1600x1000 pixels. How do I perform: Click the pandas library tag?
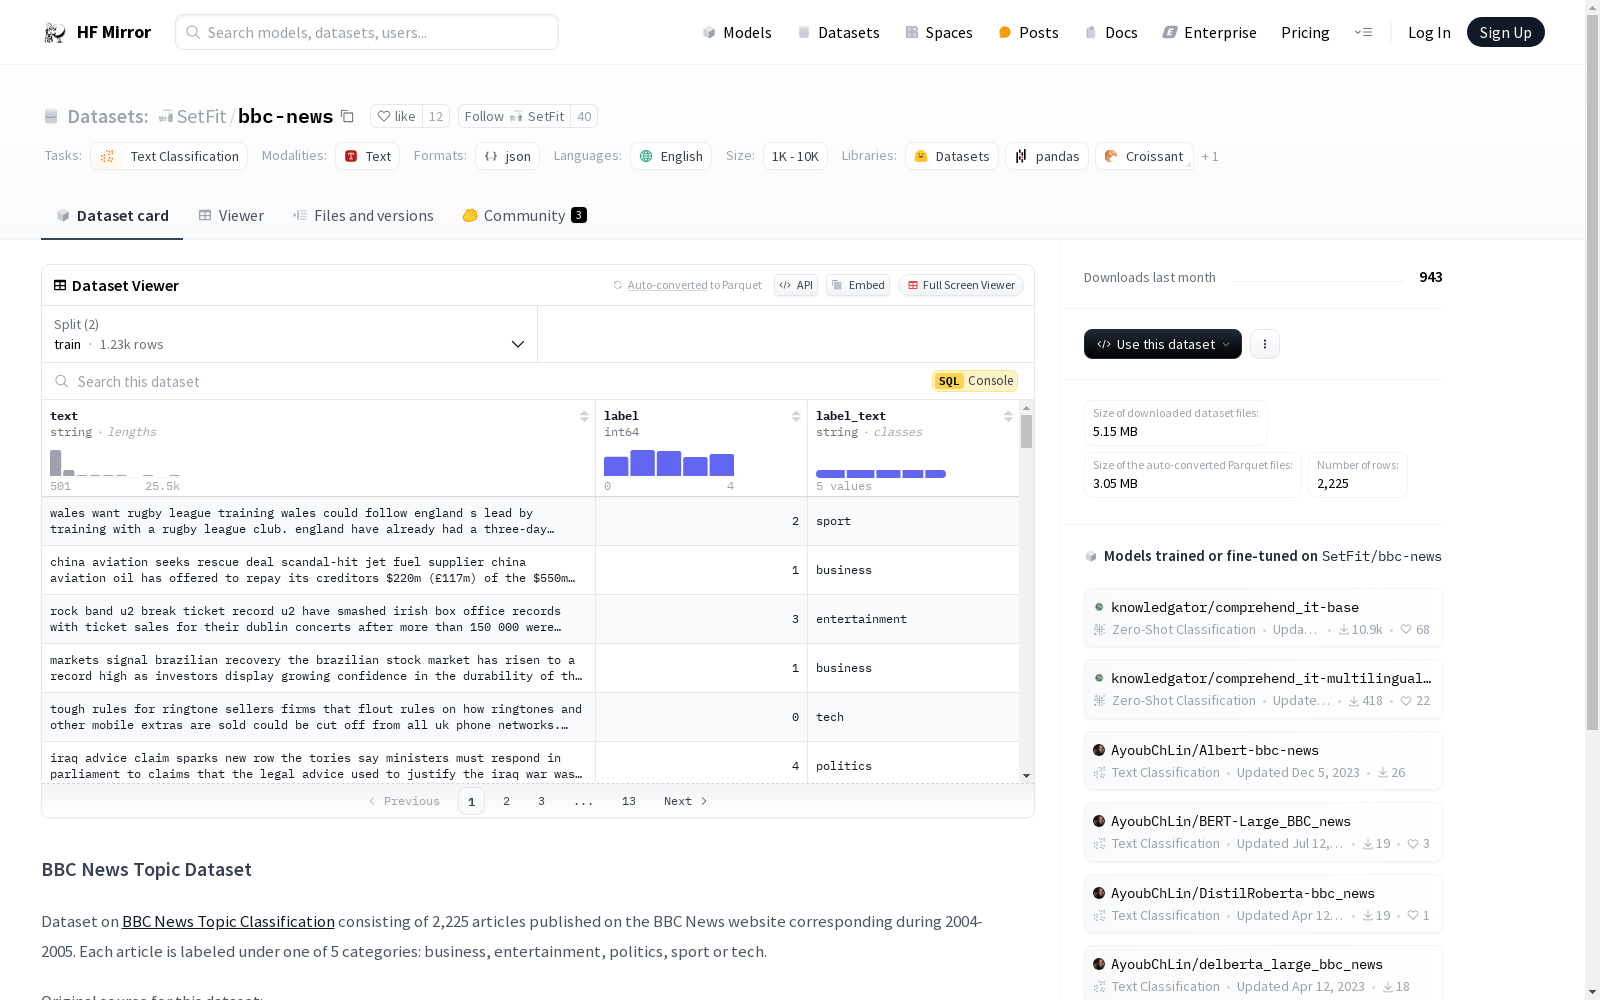coord(1047,156)
